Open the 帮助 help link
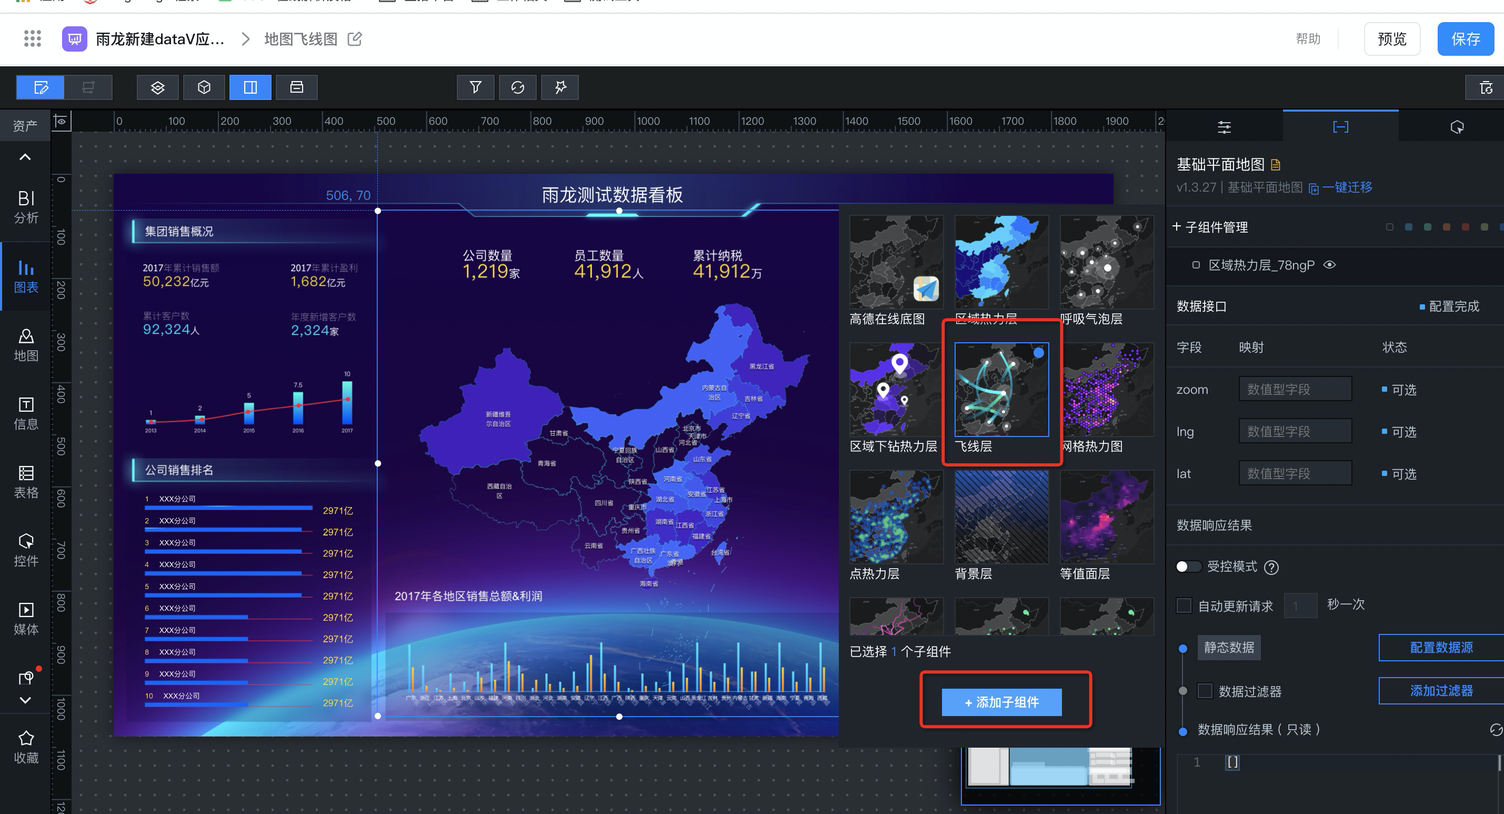1504x814 pixels. (x=1308, y=39)
